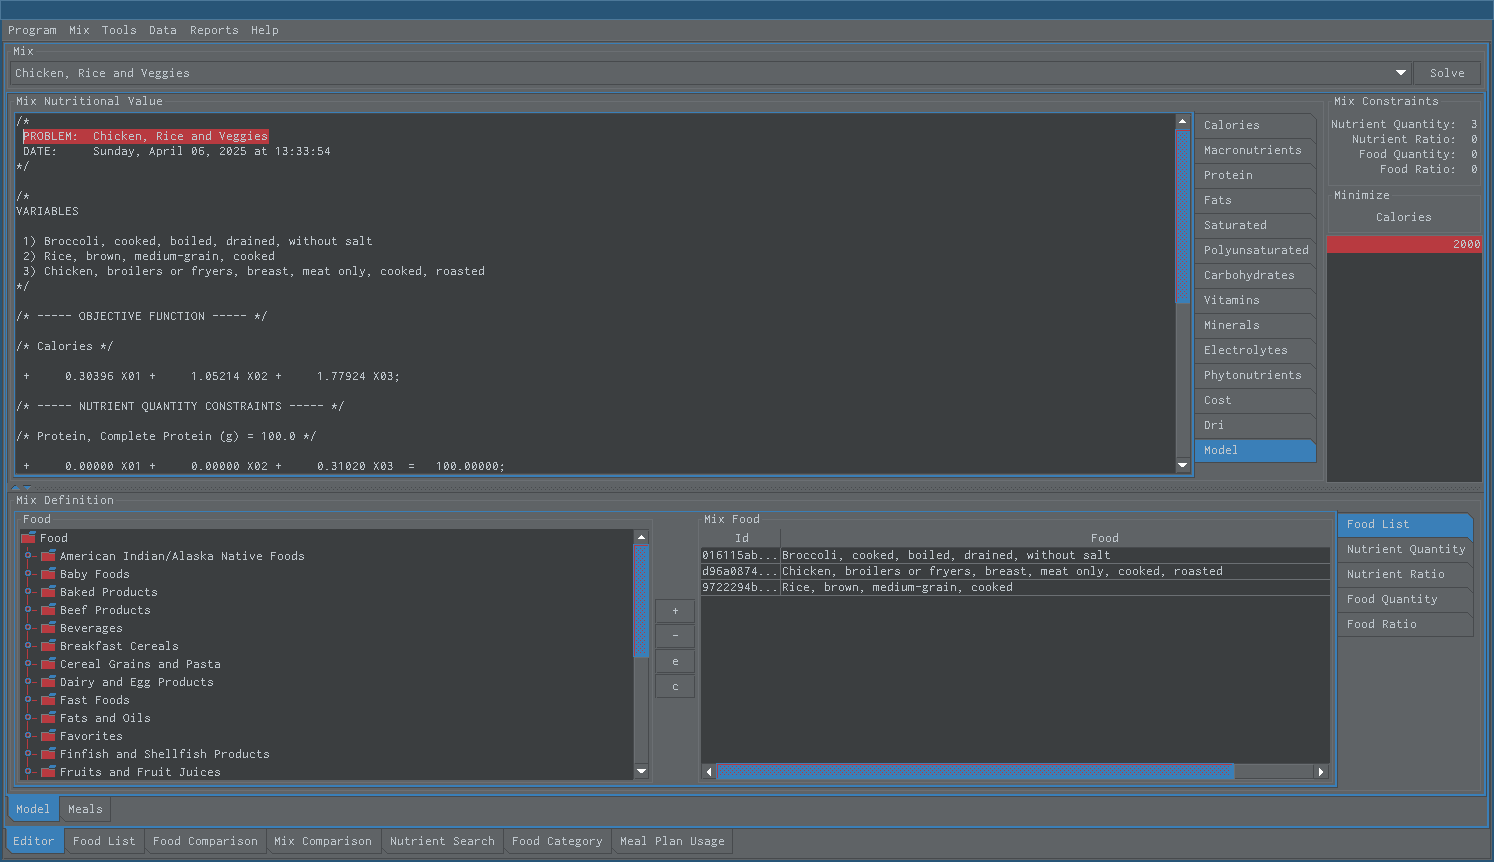
Task: Click the Breakfast Cereals folder icon
Action: pos(48,646)
